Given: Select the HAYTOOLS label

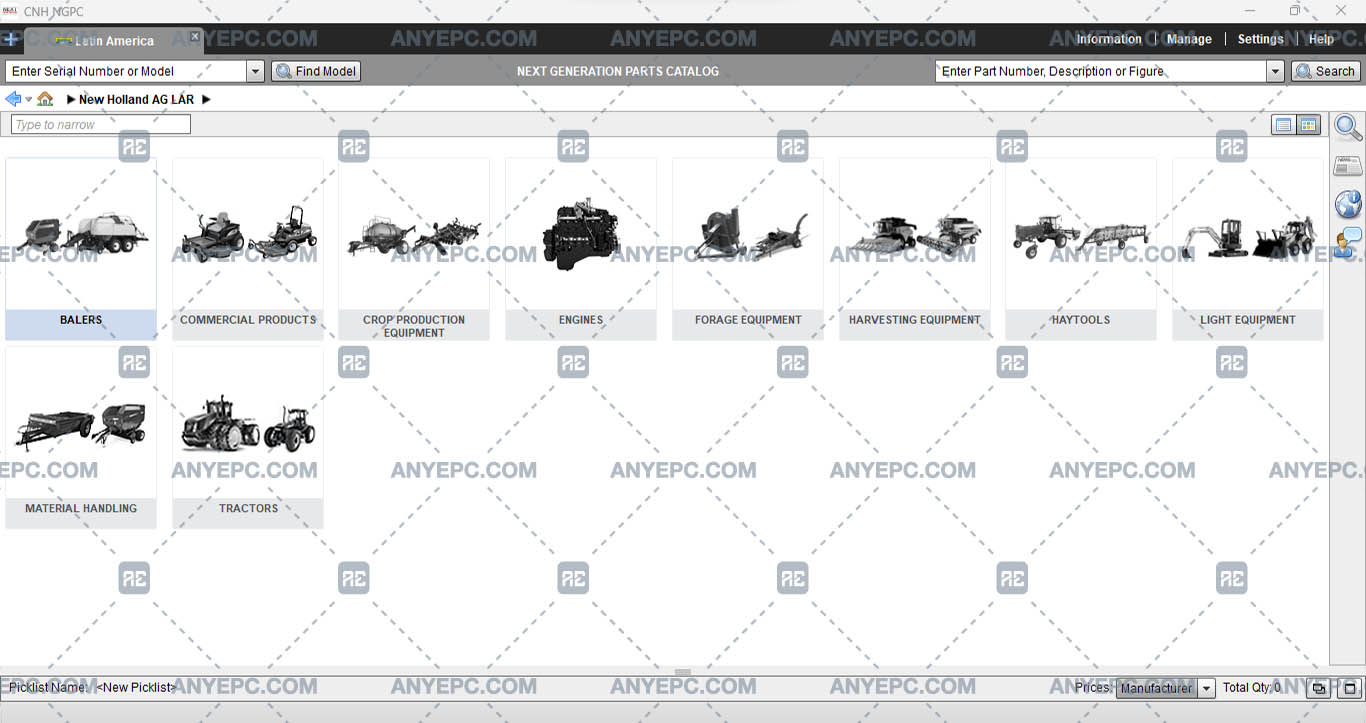Looking at the screenshot, I should (1081, 320).
